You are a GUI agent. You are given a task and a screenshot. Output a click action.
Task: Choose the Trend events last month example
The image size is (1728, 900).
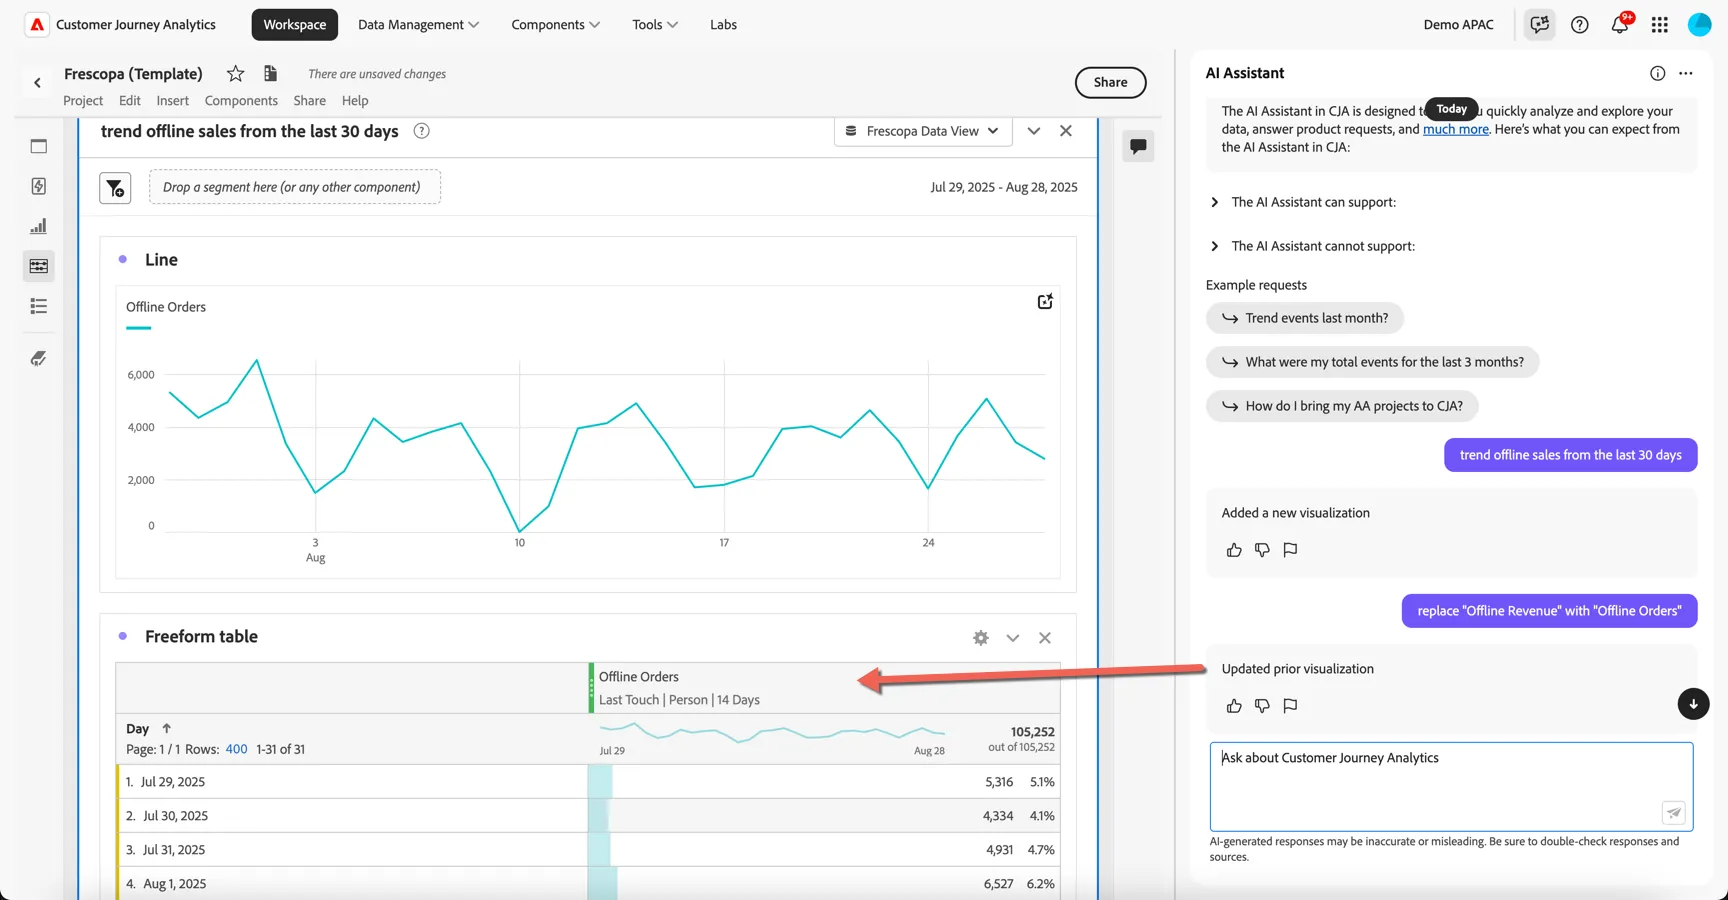(1305, 318)
